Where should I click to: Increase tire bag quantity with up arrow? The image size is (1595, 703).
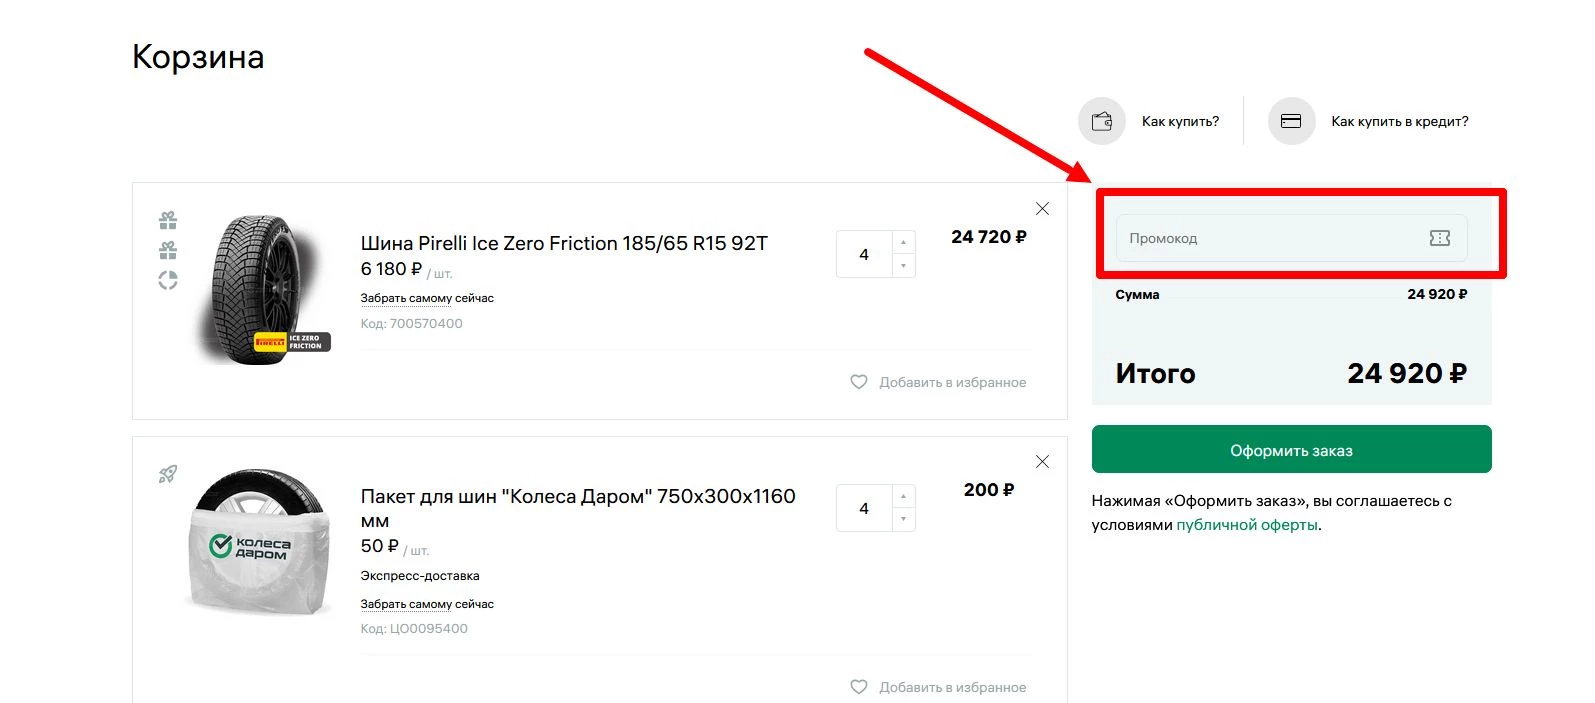904,497
